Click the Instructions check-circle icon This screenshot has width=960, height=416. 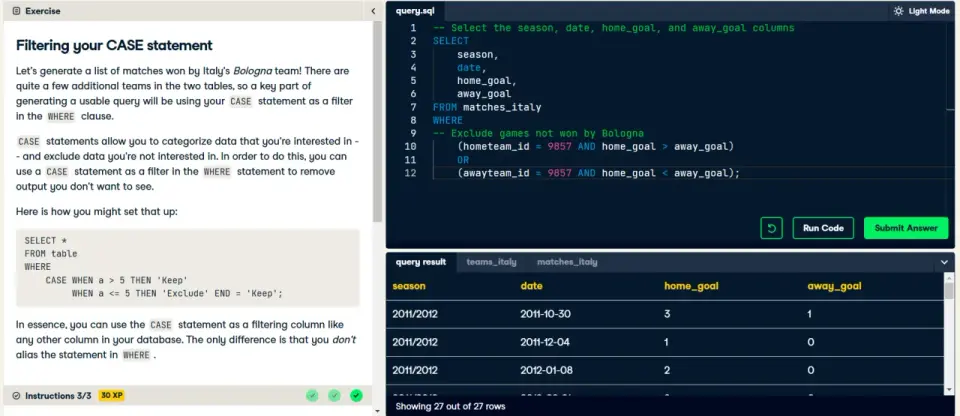coord(16,396)
